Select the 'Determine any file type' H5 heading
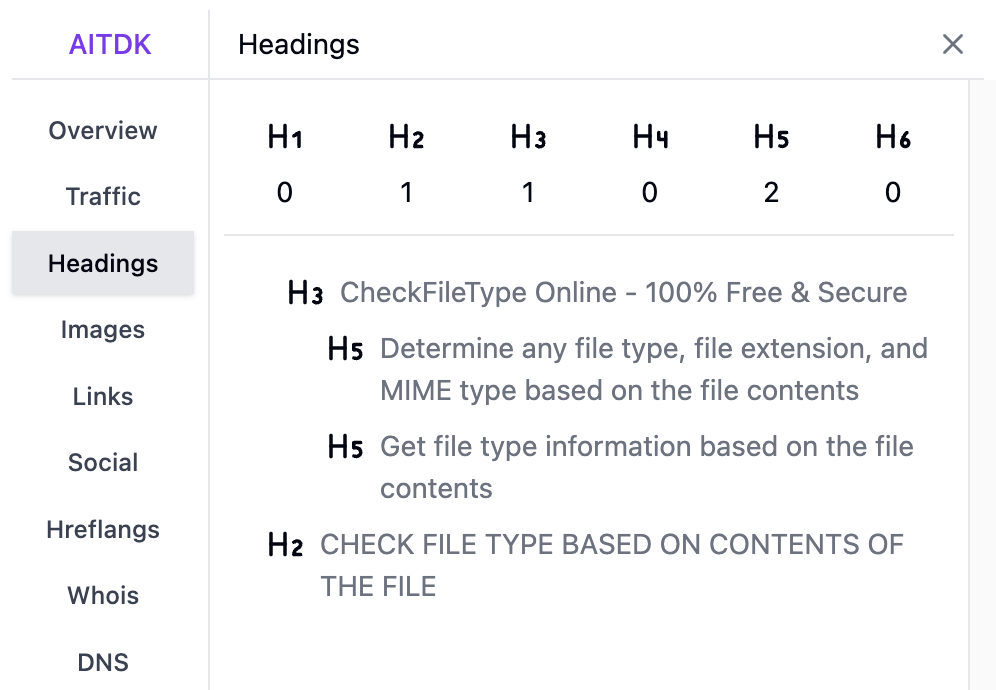 click(653, 369)
